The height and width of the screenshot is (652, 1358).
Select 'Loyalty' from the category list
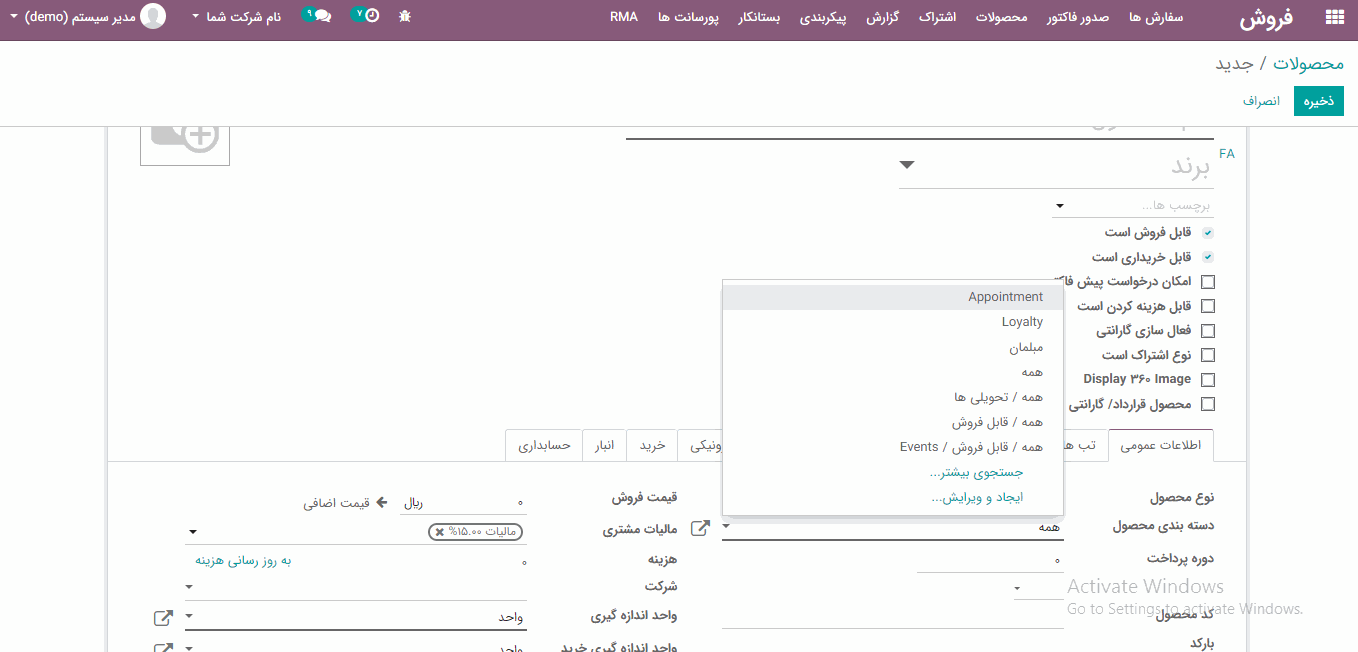click(1022, 322)
